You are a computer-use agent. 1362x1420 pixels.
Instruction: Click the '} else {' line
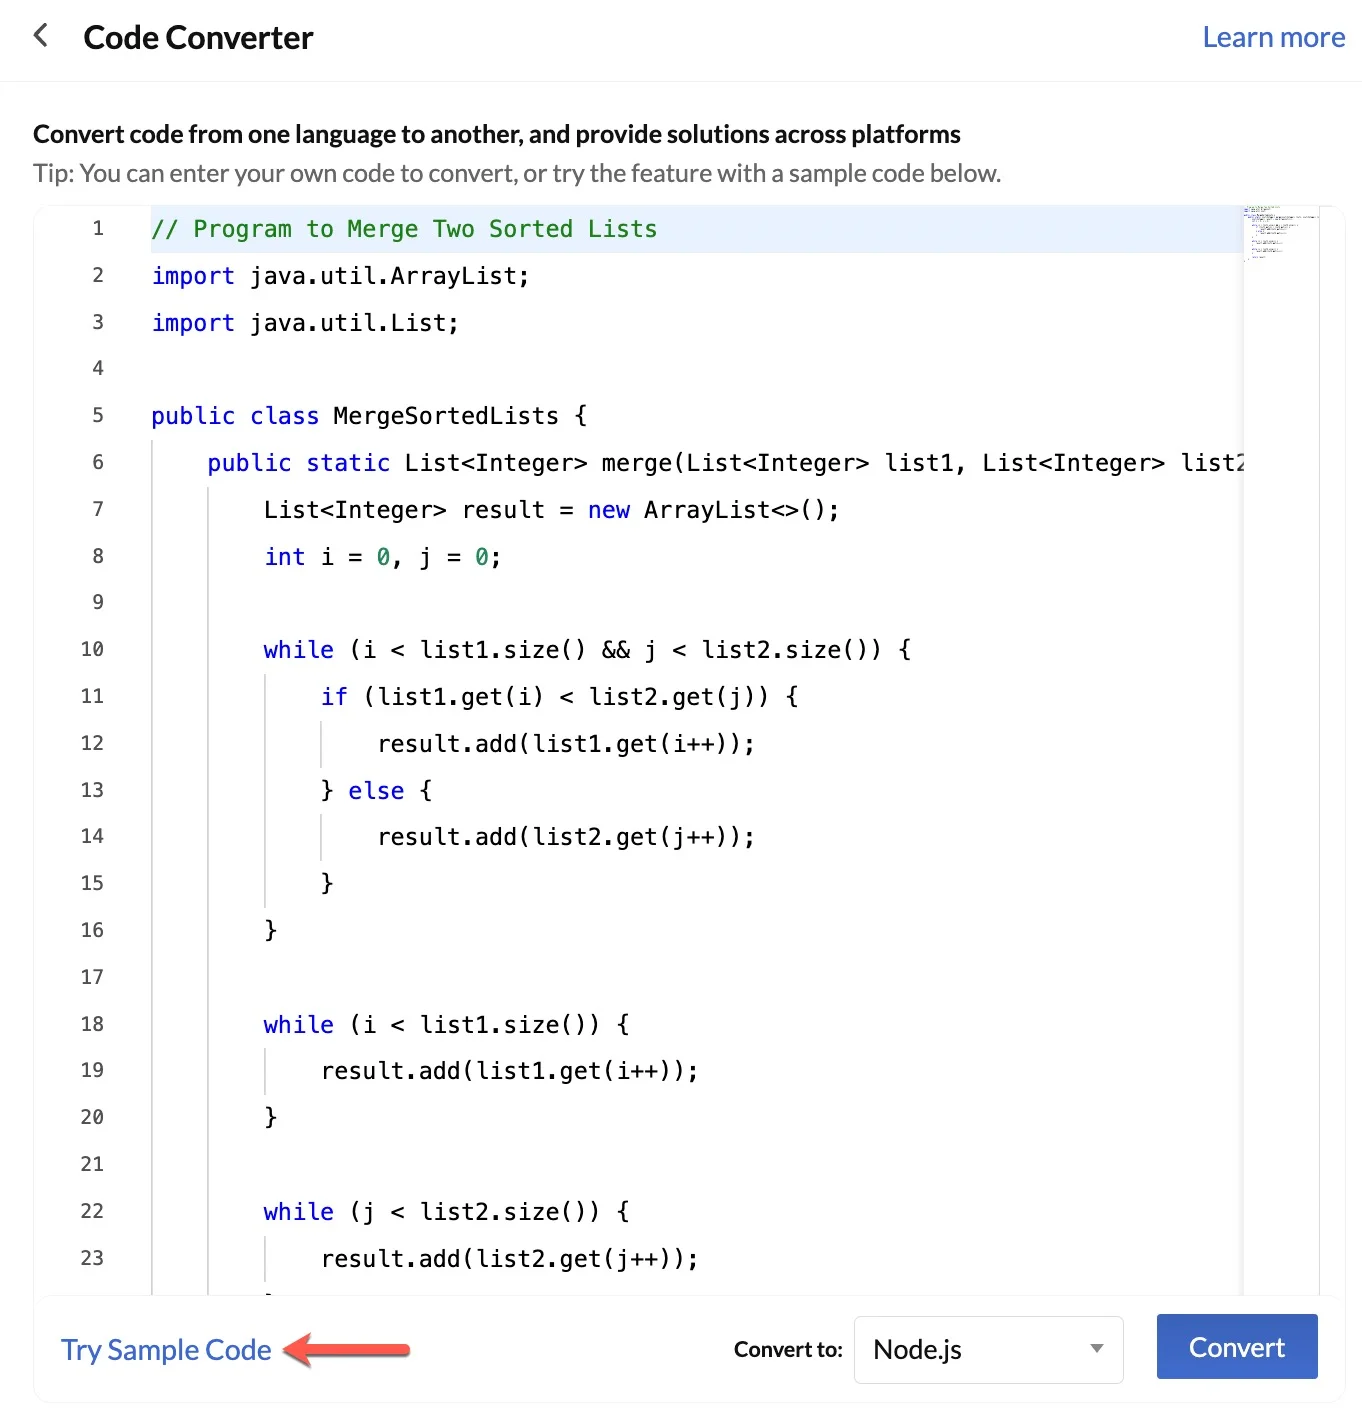pos(376,791)
